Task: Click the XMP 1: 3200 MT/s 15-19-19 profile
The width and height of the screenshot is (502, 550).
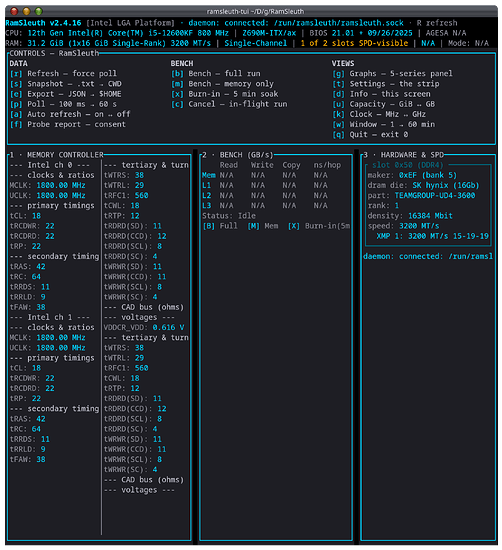Action: pyautogui.click(x=433, y=236)
